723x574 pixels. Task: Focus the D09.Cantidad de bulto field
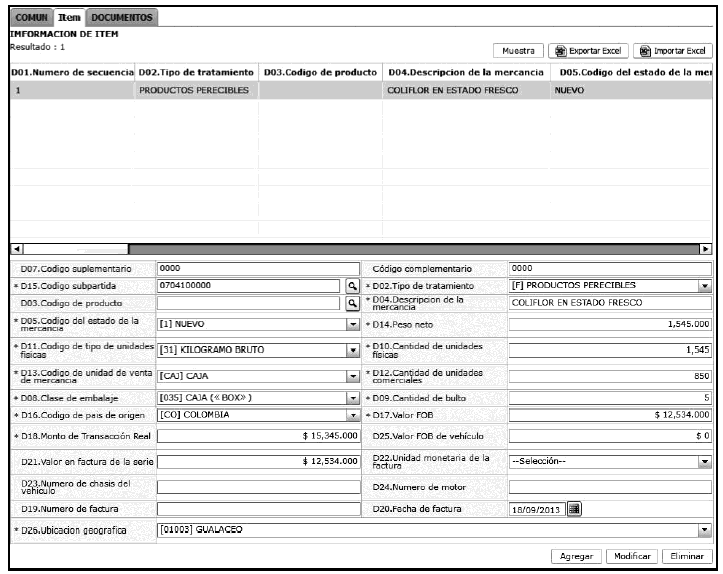pyautogui.click(x=610, y=398)
